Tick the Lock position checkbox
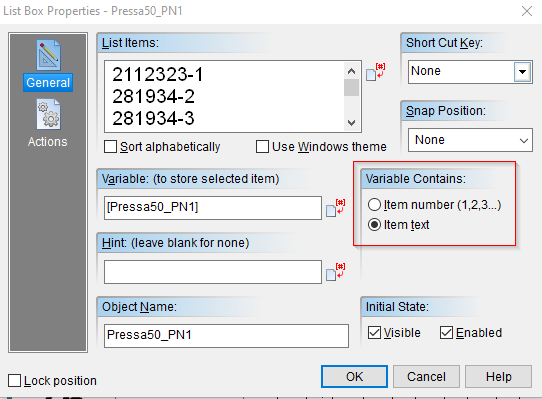Screen dimensions: 542x399 coord(15,381)
